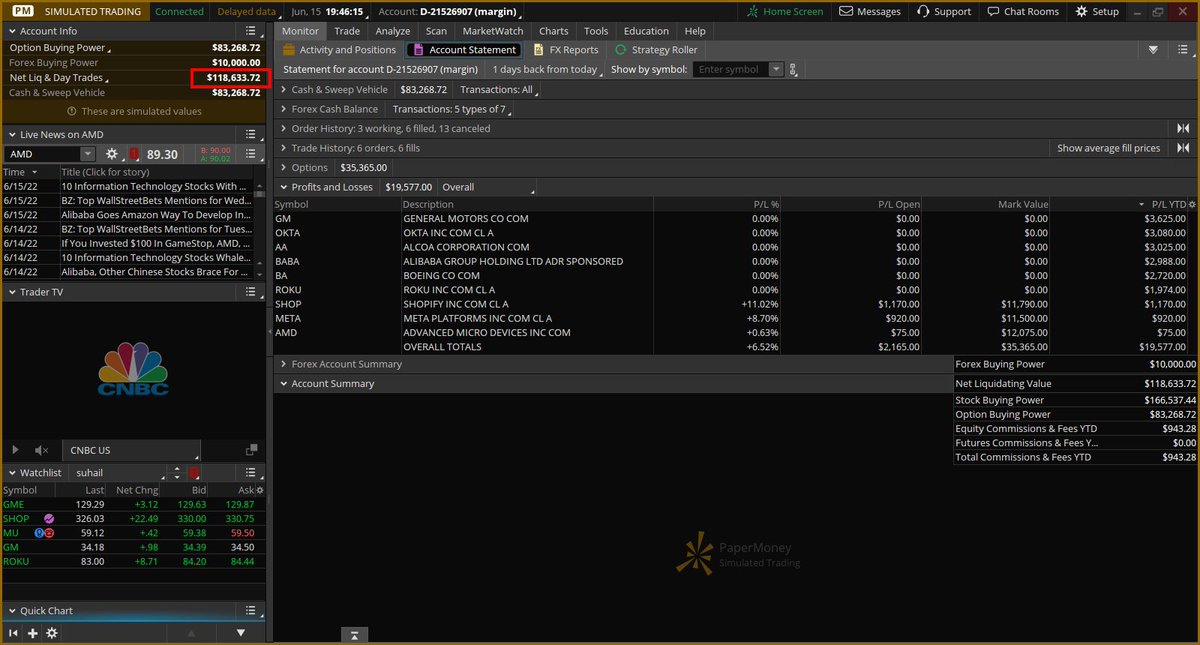Click red clipboard link icon beside AMD price
Screen dimensions: 1200x645
pyautogui.click(x=133, y=154)
